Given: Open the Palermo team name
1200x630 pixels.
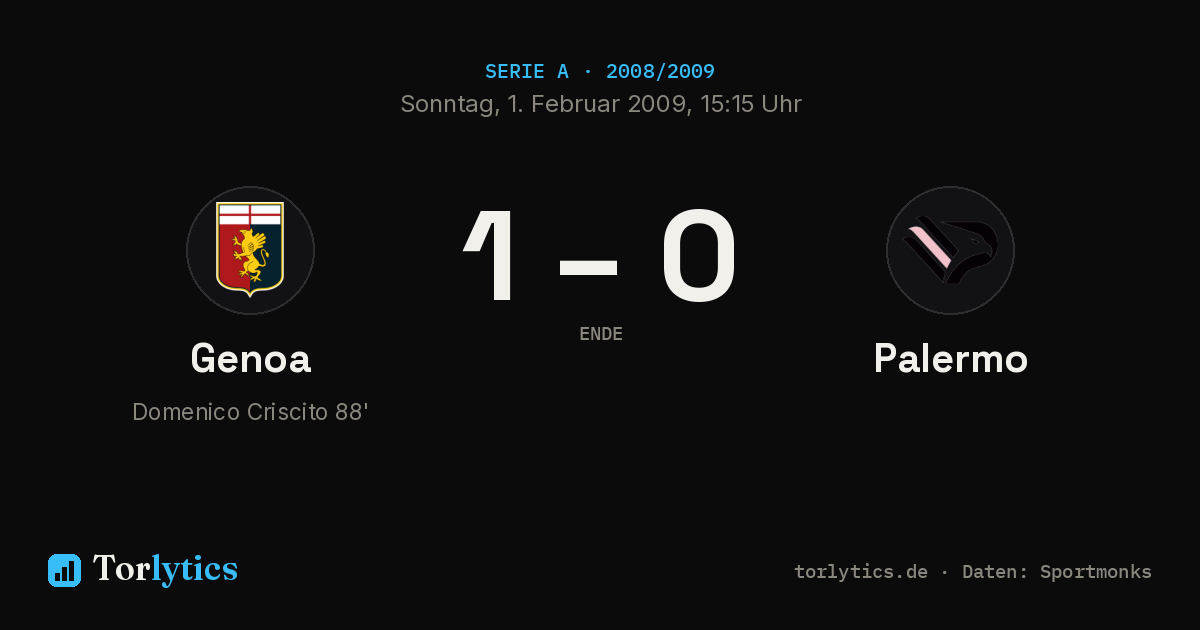Looking at the screenshot, I should [x=950, y=359].
